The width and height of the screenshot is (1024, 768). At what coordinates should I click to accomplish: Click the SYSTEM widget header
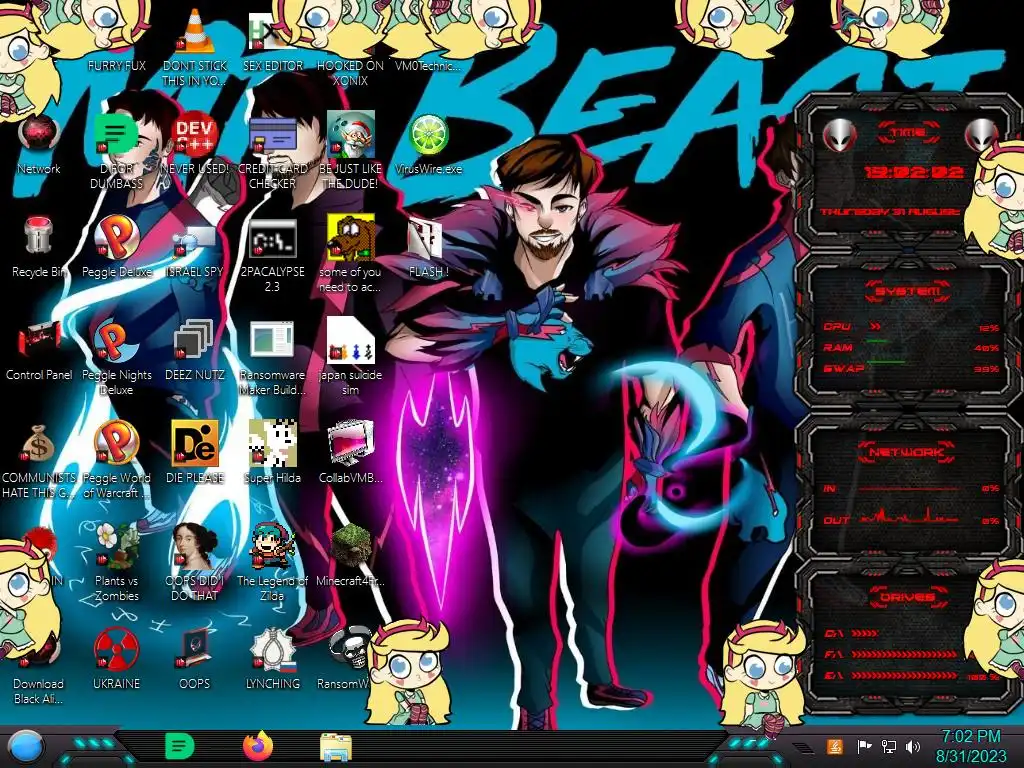coord(907,291)
